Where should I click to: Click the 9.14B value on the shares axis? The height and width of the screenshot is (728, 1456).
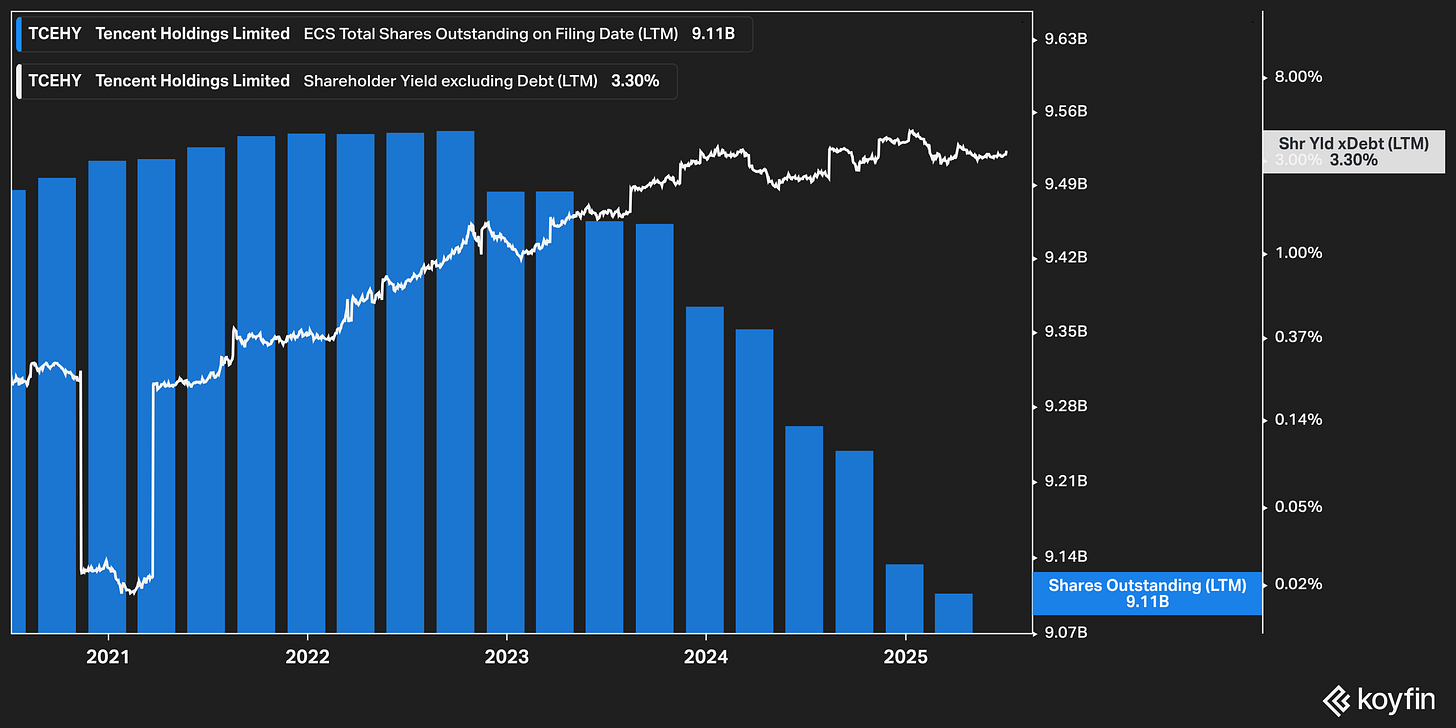[1065, 556]
